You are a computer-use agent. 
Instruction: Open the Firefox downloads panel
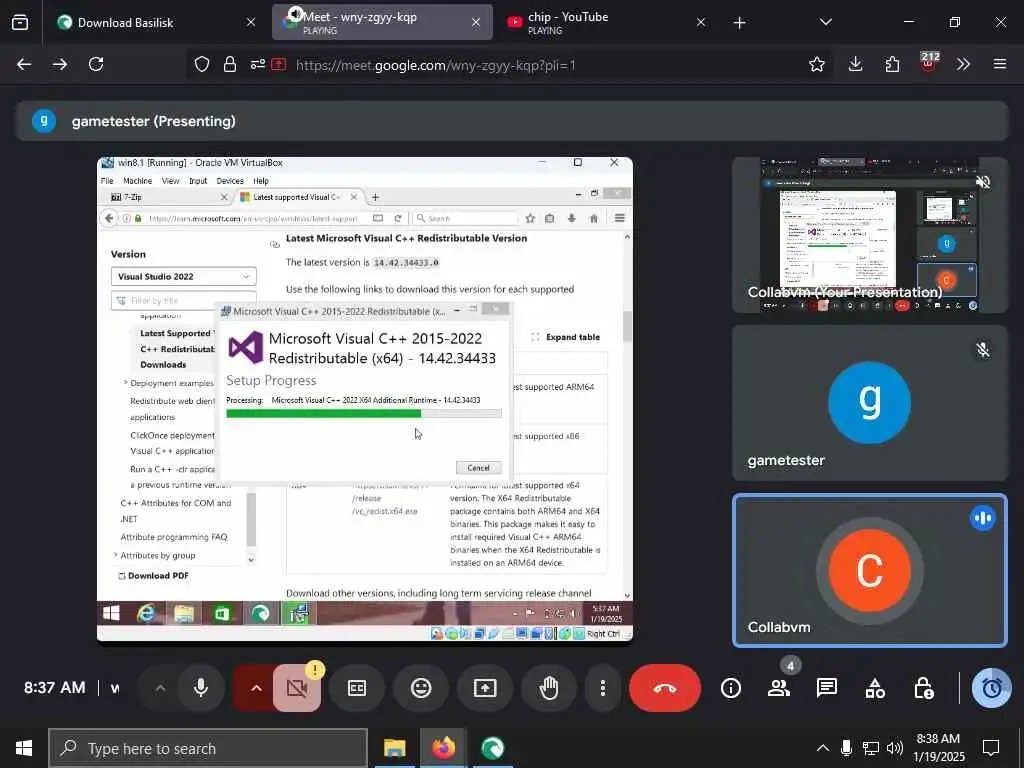(856, 64)
